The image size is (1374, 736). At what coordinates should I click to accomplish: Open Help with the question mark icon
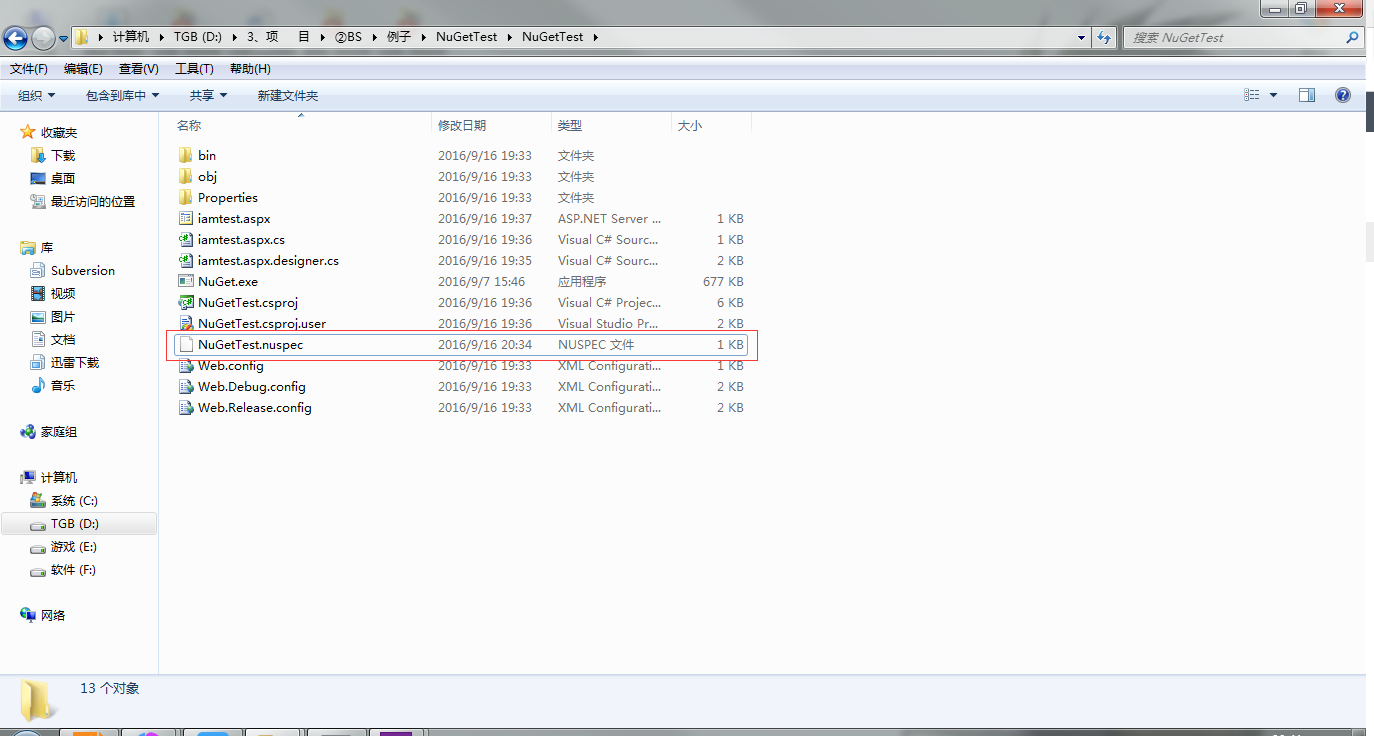1343,95
